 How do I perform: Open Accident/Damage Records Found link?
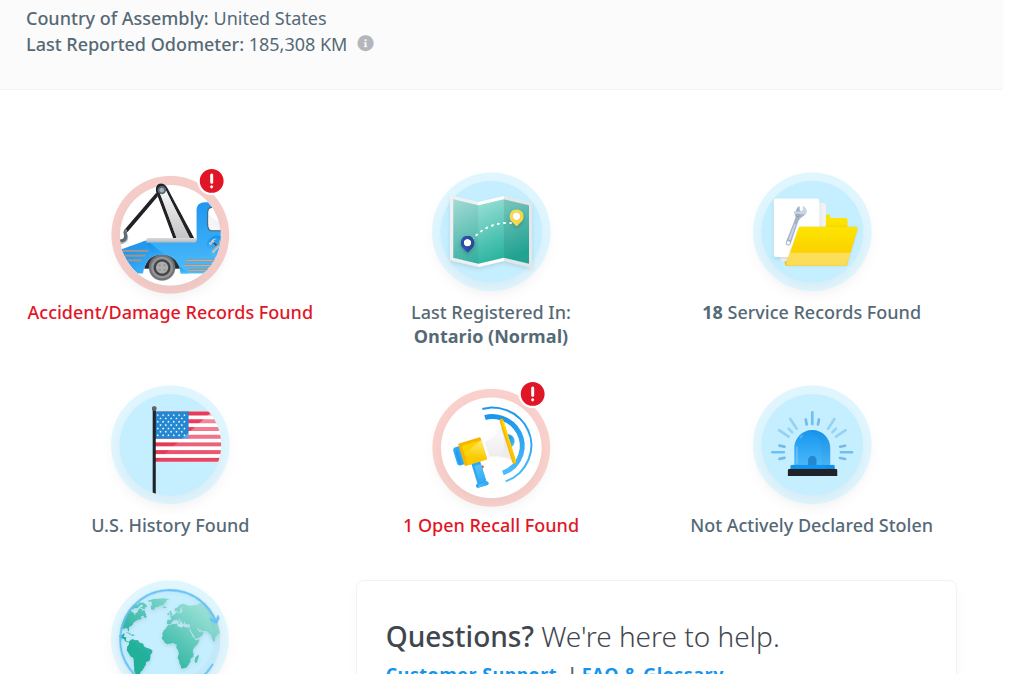(x=170, y=313)
